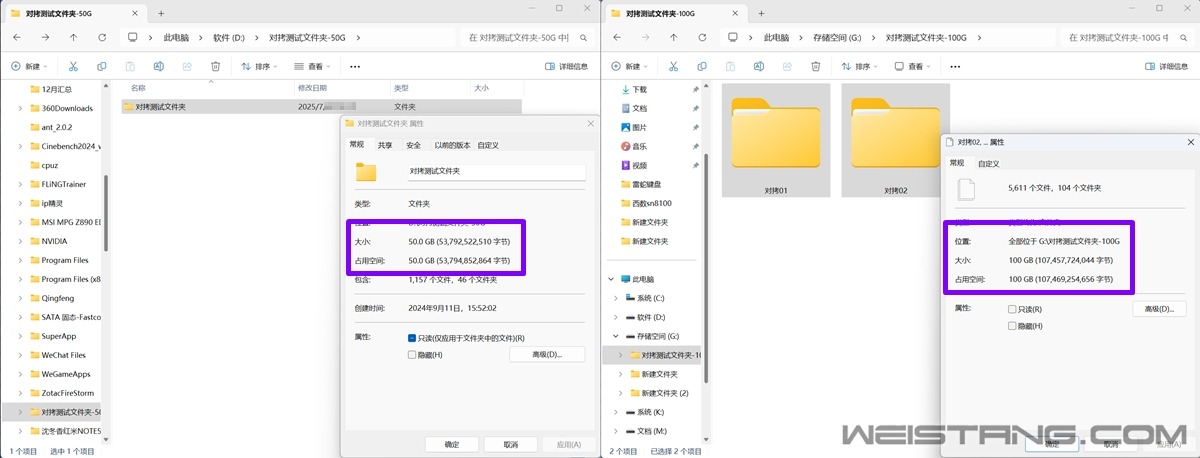Viewport: 1200px width, 458px height.
Task: Open the 查看 dropdown in the 50G window
Action: pyautogui.click(x=313, y=67)
